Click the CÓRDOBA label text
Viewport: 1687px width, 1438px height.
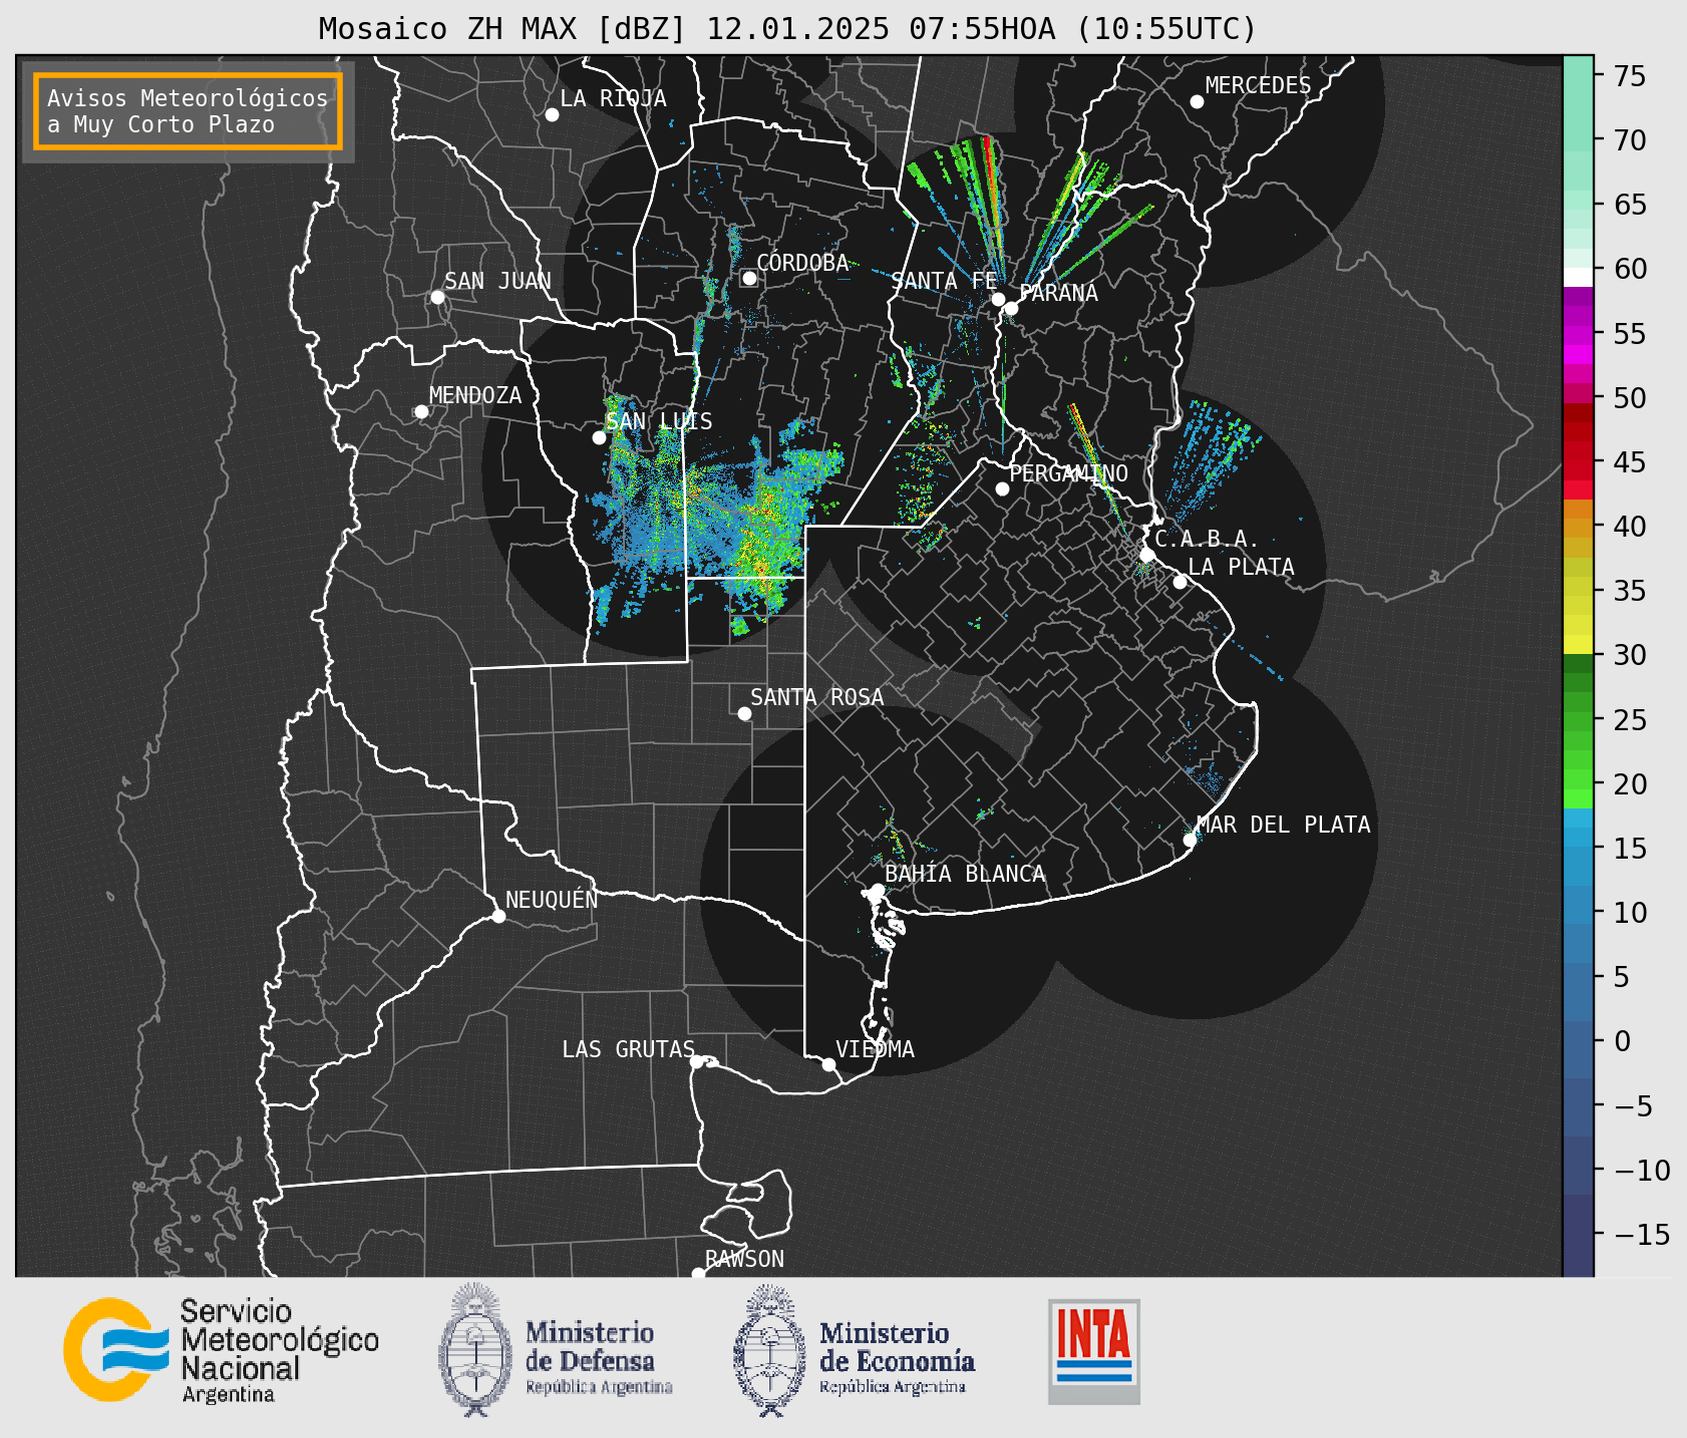click(802, 263)
